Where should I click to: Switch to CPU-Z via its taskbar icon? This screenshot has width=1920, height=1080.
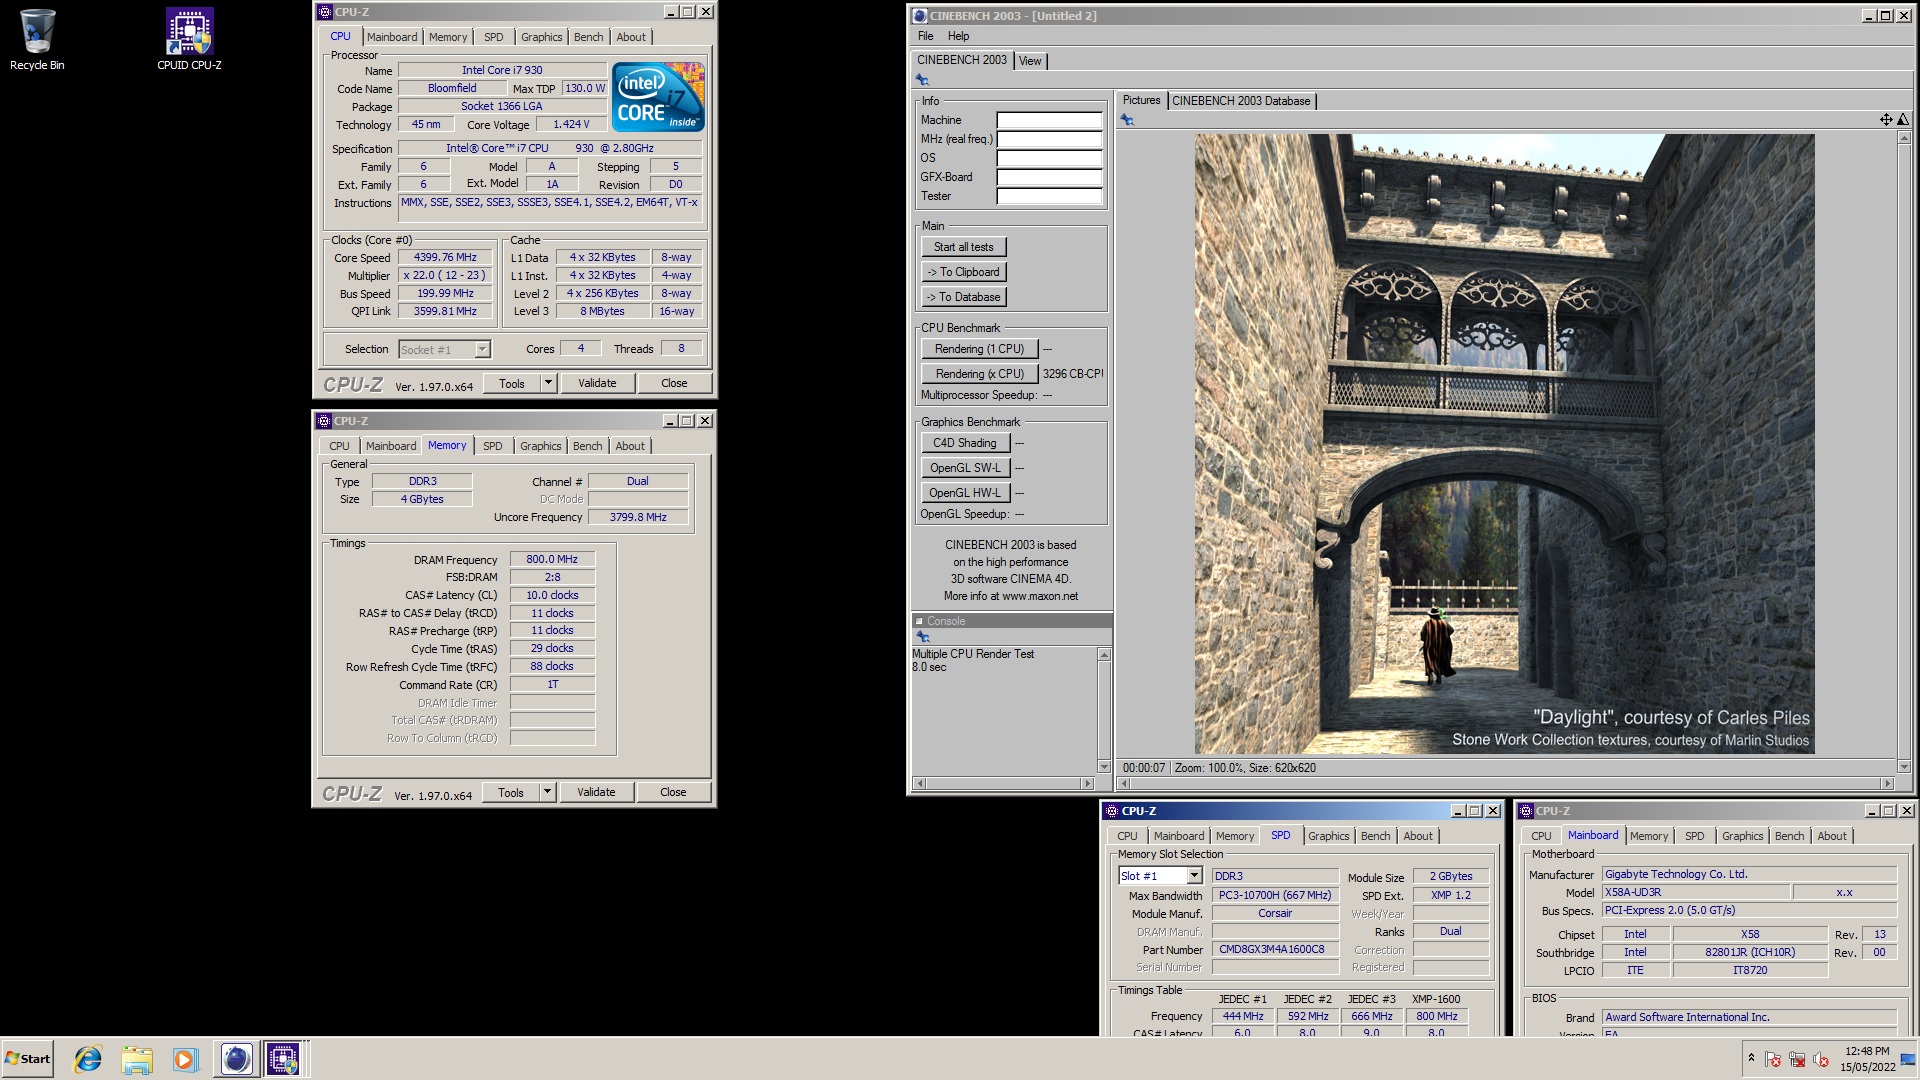[x=283, y=1059]
